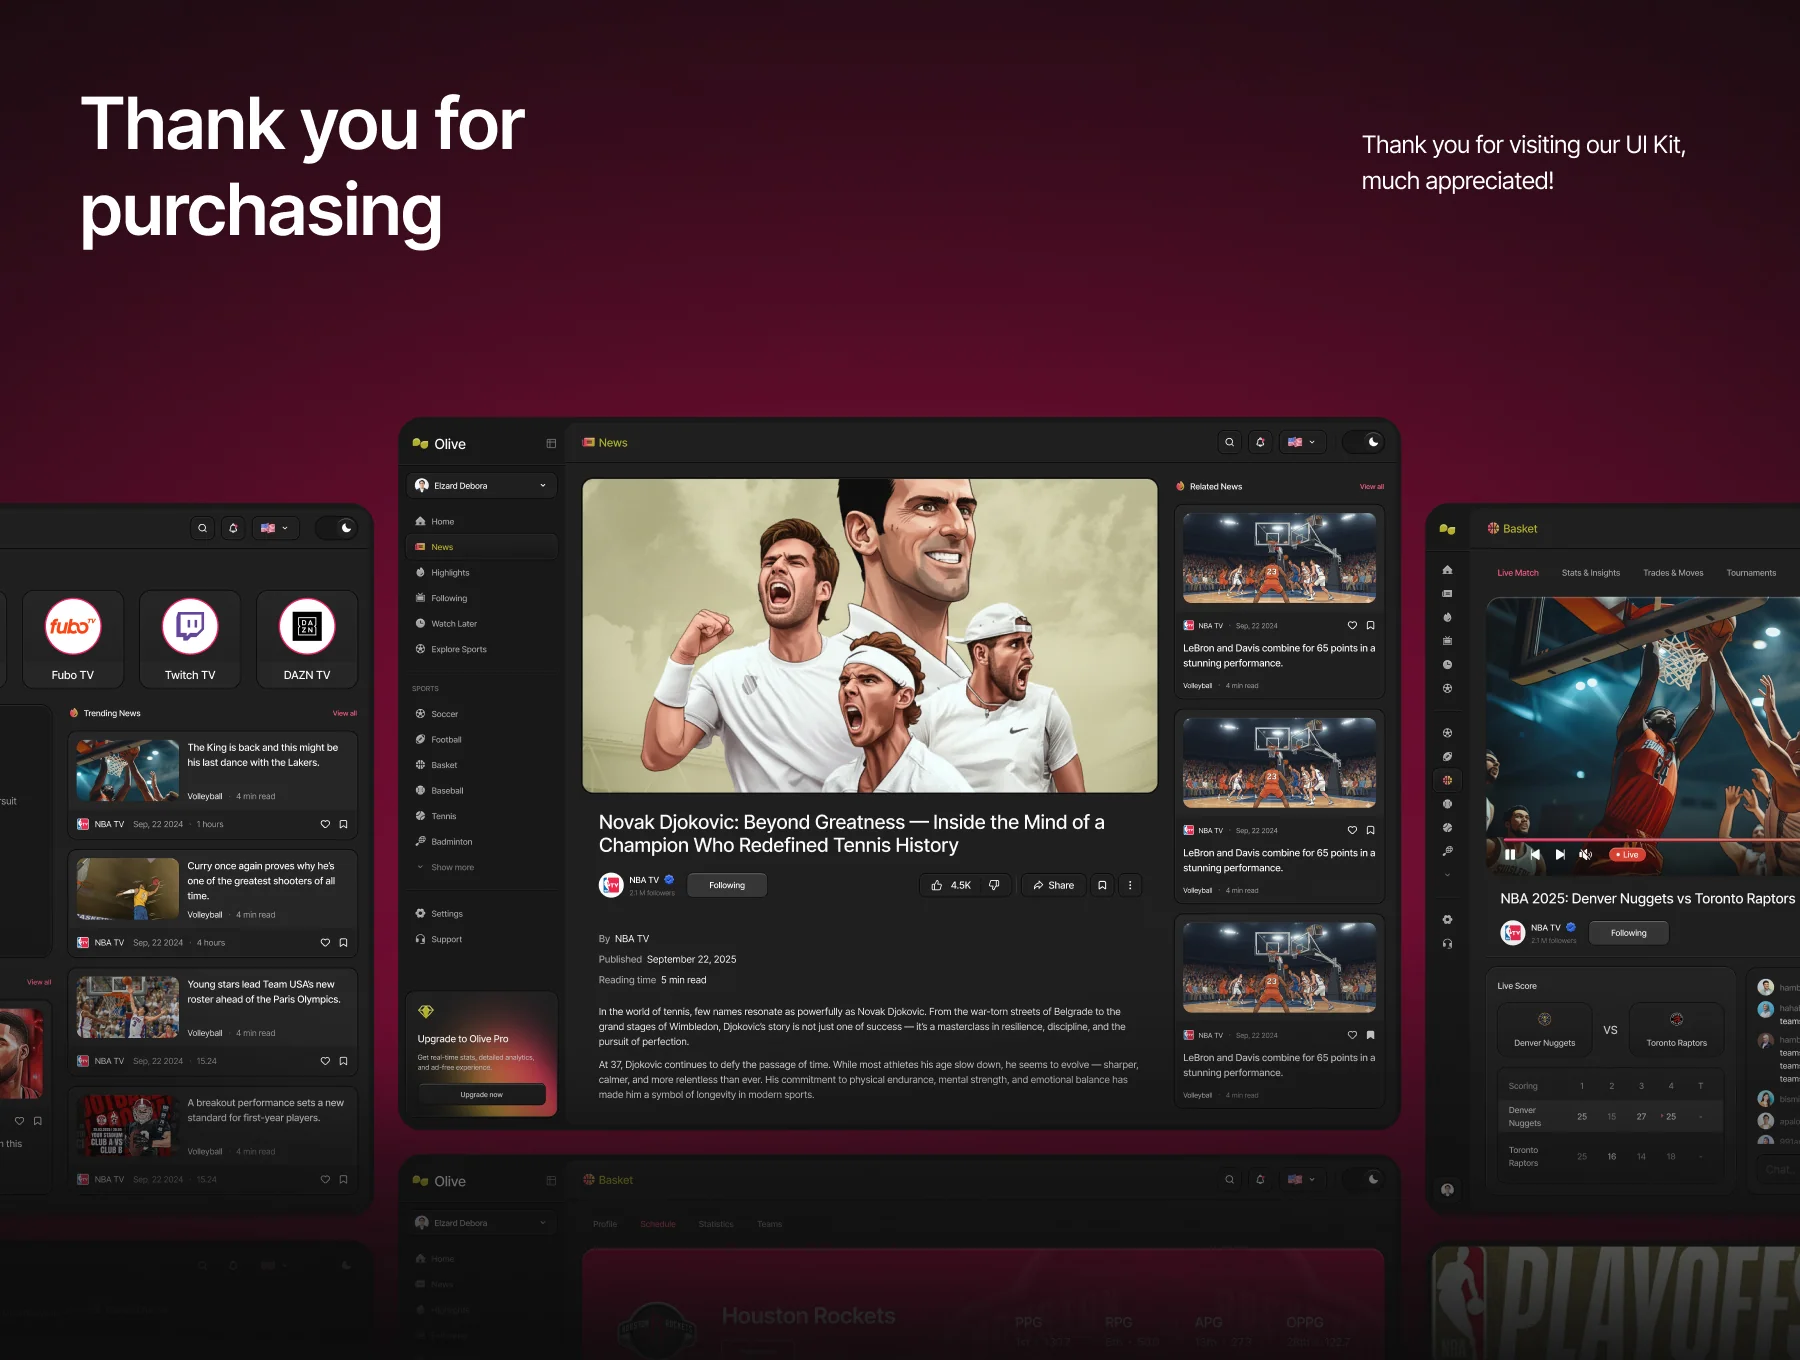Click View all beside Related News

click(x=1372, y=487)
